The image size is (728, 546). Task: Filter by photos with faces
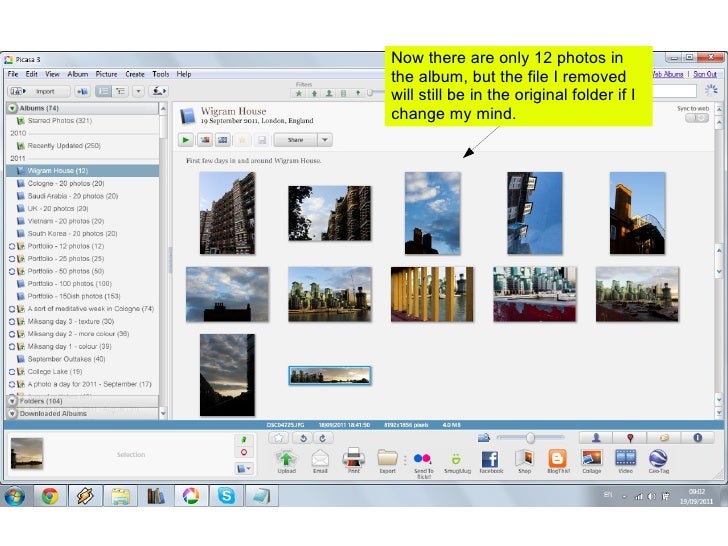click(329, 93)
